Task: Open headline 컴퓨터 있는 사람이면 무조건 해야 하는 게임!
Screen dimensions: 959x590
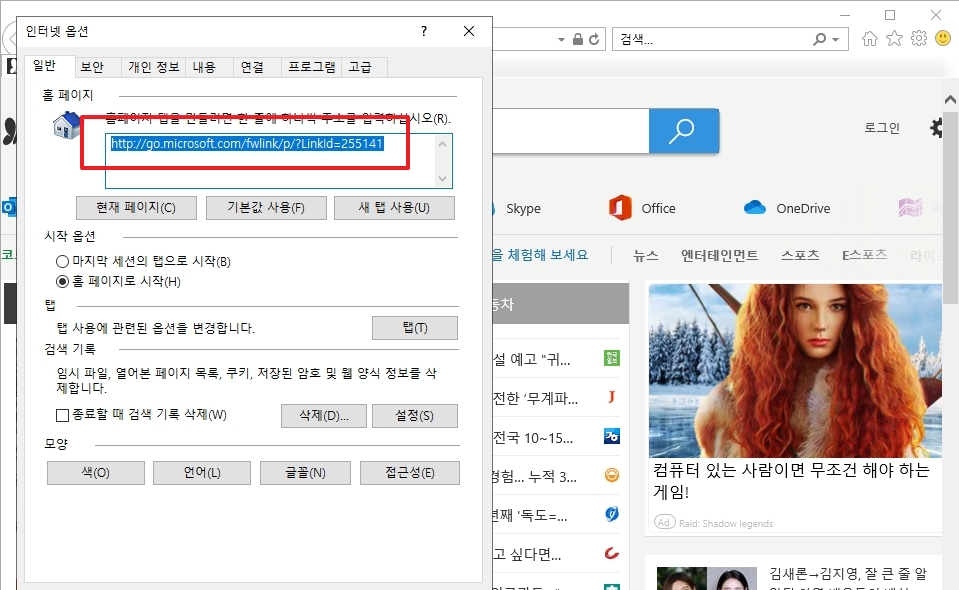Action: point(791,481)
